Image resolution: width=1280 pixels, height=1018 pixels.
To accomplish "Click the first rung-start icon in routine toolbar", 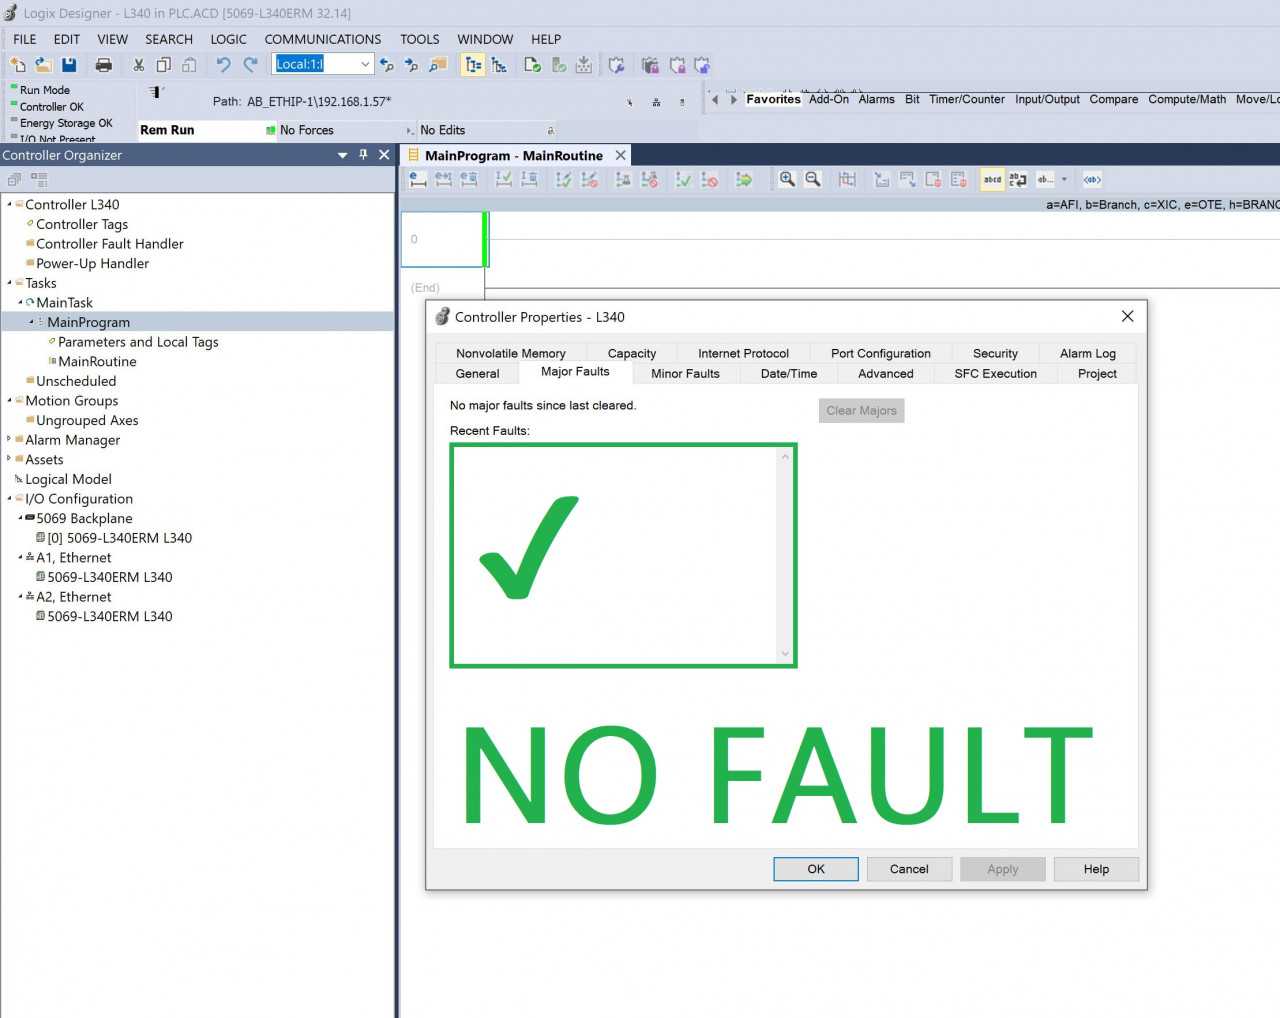I will 418,179.
